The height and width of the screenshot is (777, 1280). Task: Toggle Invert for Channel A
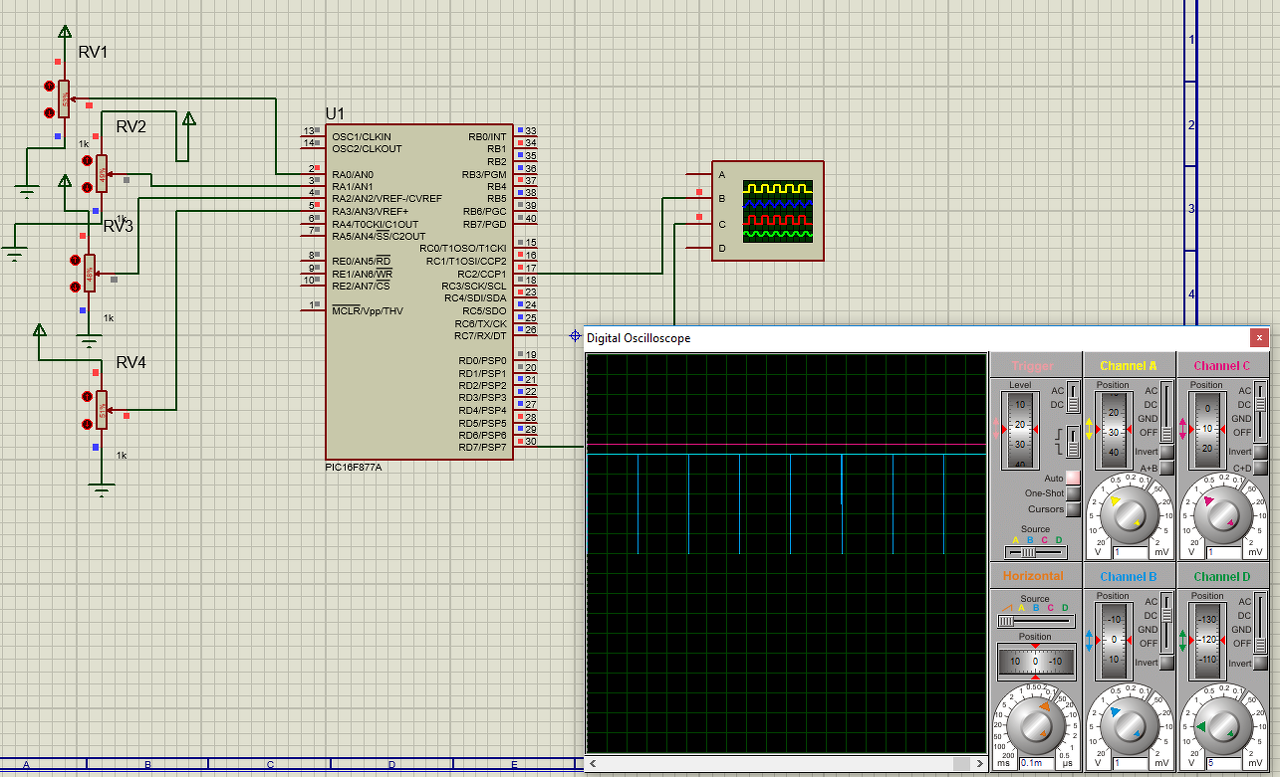1166,452
